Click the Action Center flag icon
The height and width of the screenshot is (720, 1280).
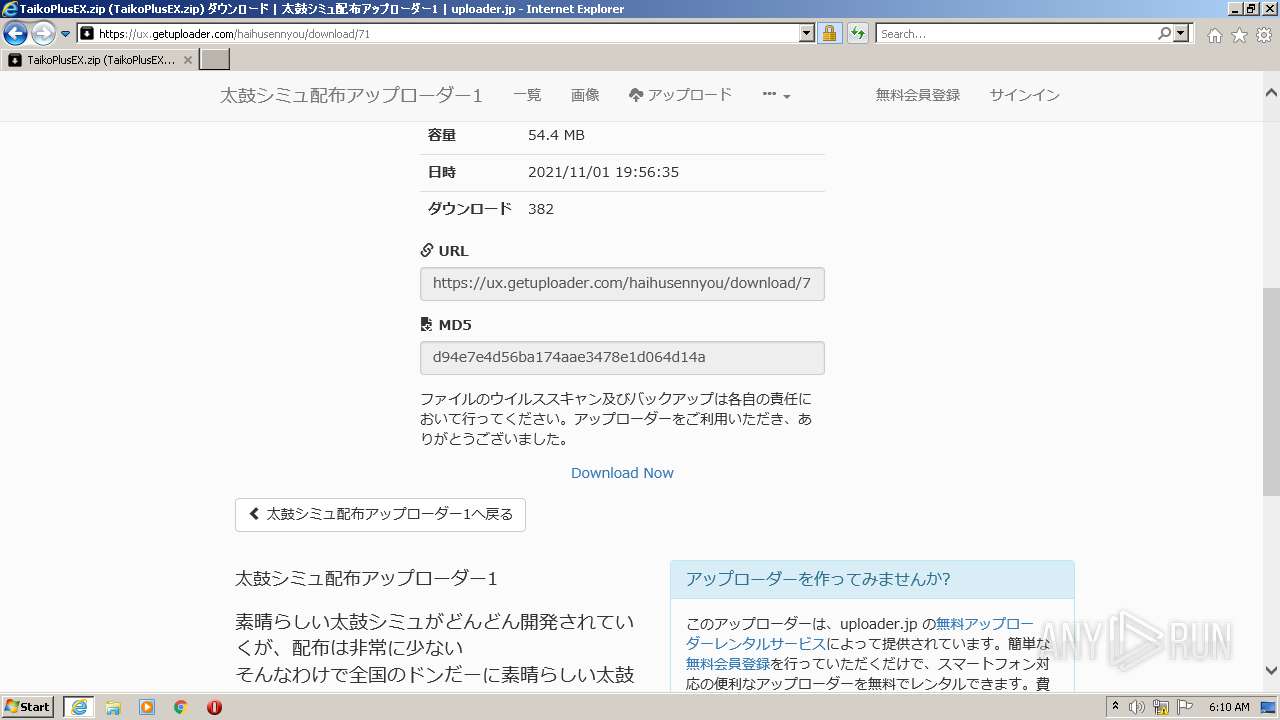click(x=1185, y=707)
